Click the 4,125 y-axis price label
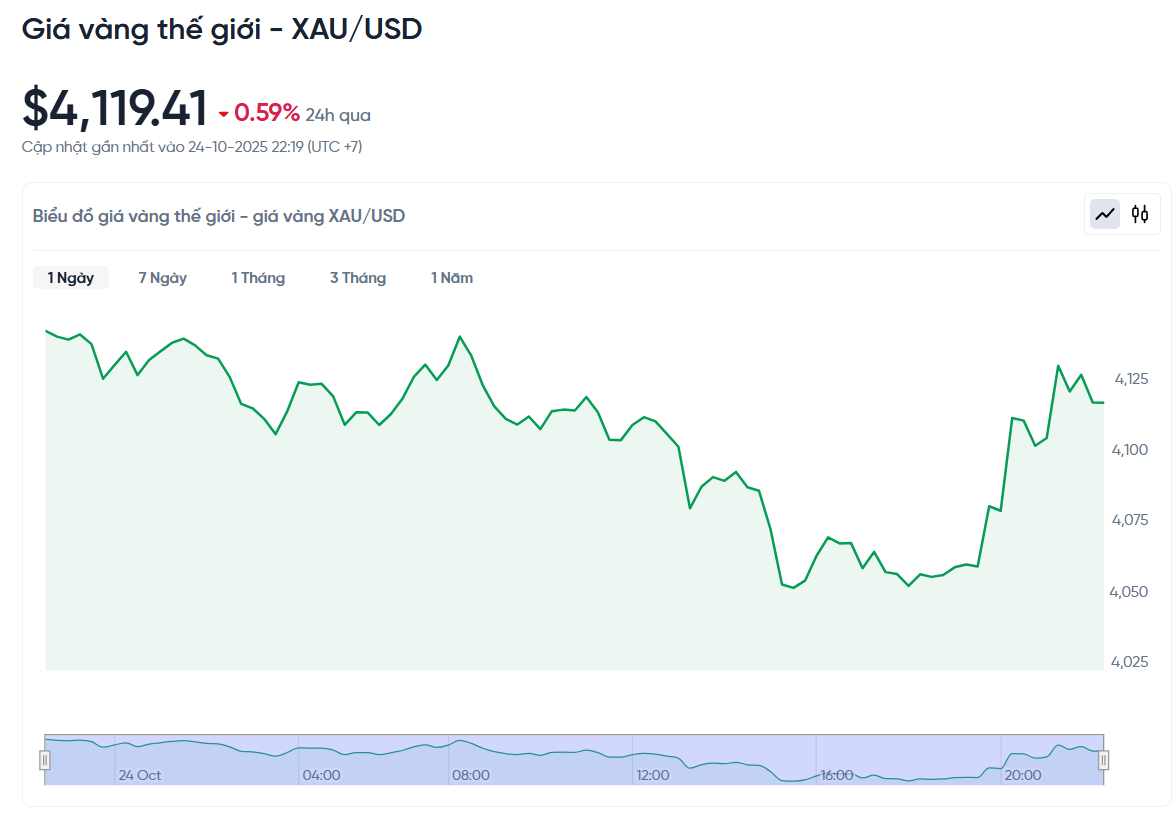Screen dimensions: 1176x816 coord(1131,380)
